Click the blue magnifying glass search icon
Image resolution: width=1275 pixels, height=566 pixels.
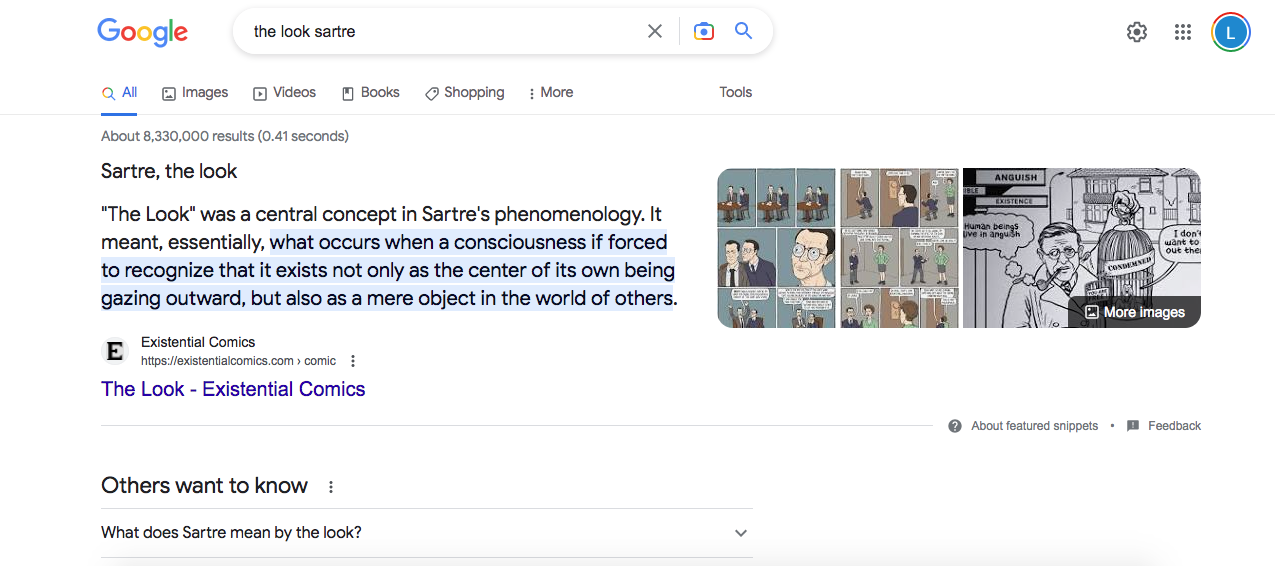743,31
